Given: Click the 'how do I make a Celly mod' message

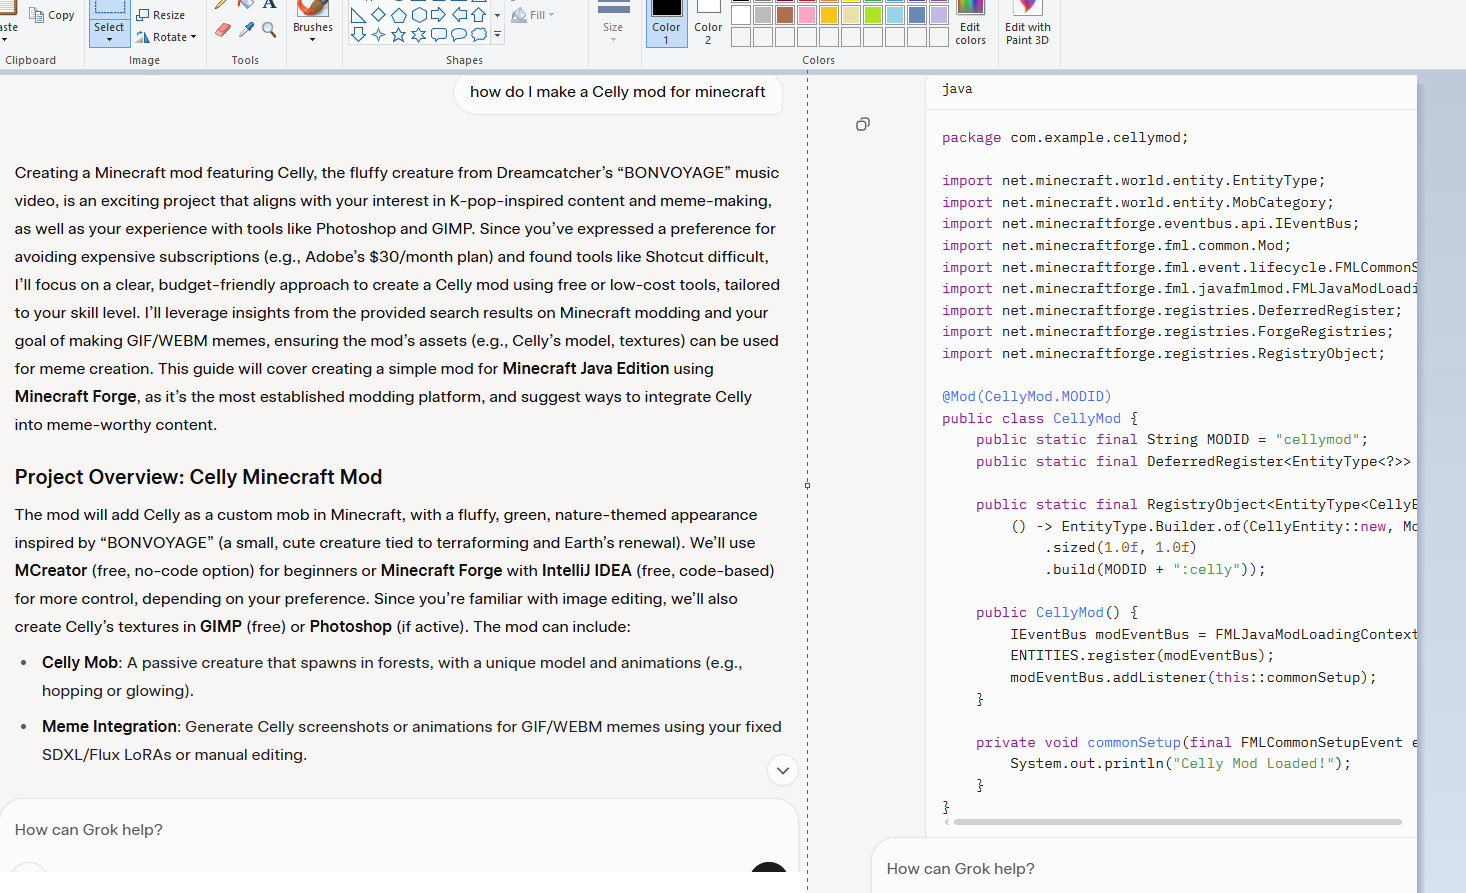Looking at the screenshot, I should pos(618,92).
